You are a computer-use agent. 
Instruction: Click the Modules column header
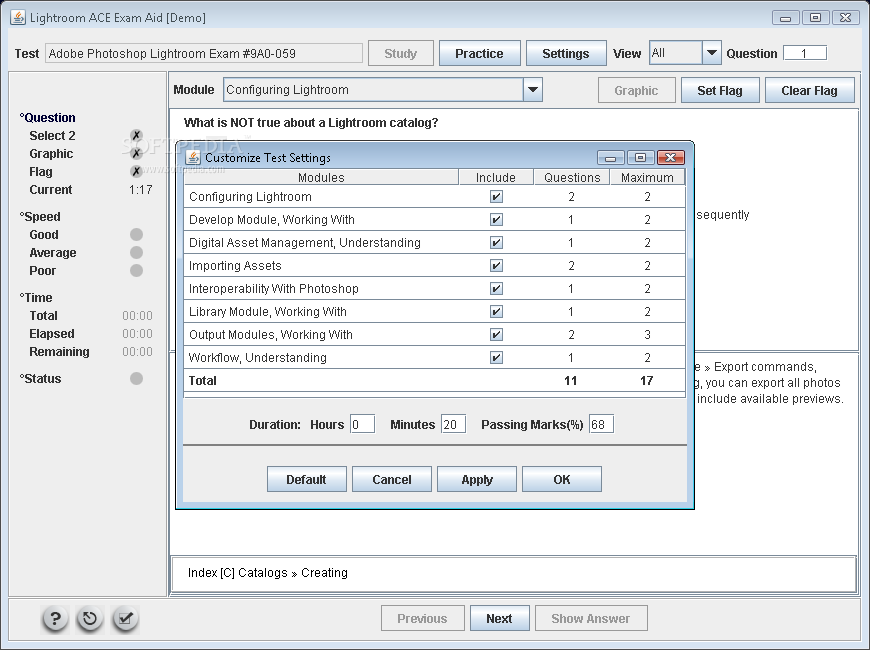click(321, 178)
